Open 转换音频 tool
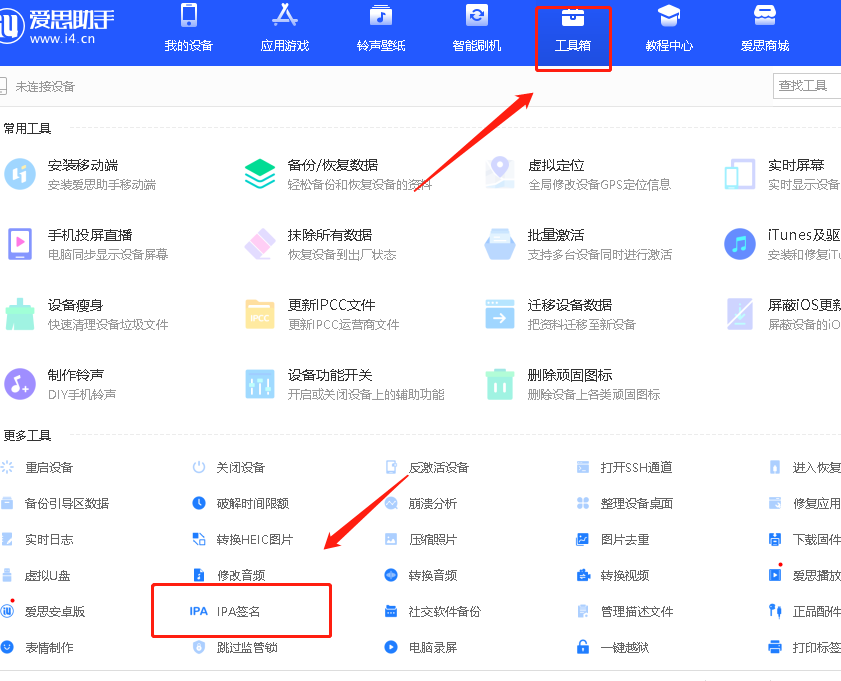Image resolution: width=841 pixels, height=681 pixels. pyautogui.click(x=421, y=575)
